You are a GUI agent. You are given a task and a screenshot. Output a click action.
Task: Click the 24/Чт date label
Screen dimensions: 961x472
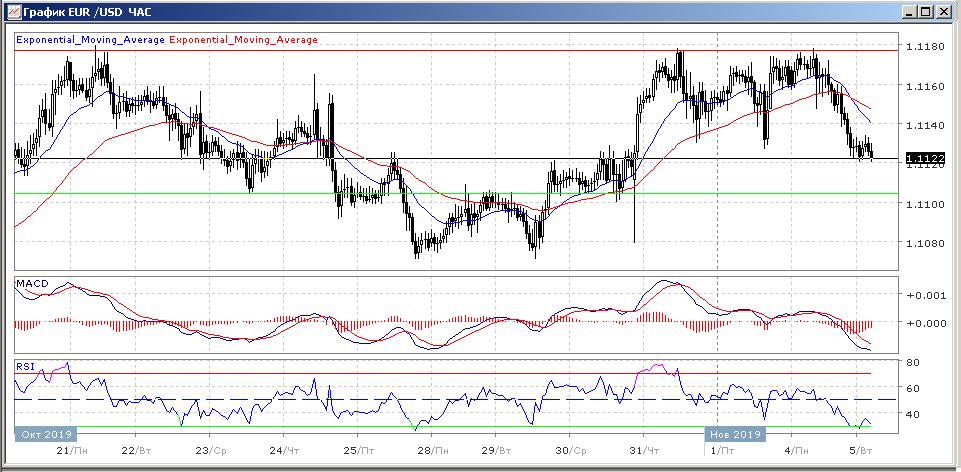(286, 451)
